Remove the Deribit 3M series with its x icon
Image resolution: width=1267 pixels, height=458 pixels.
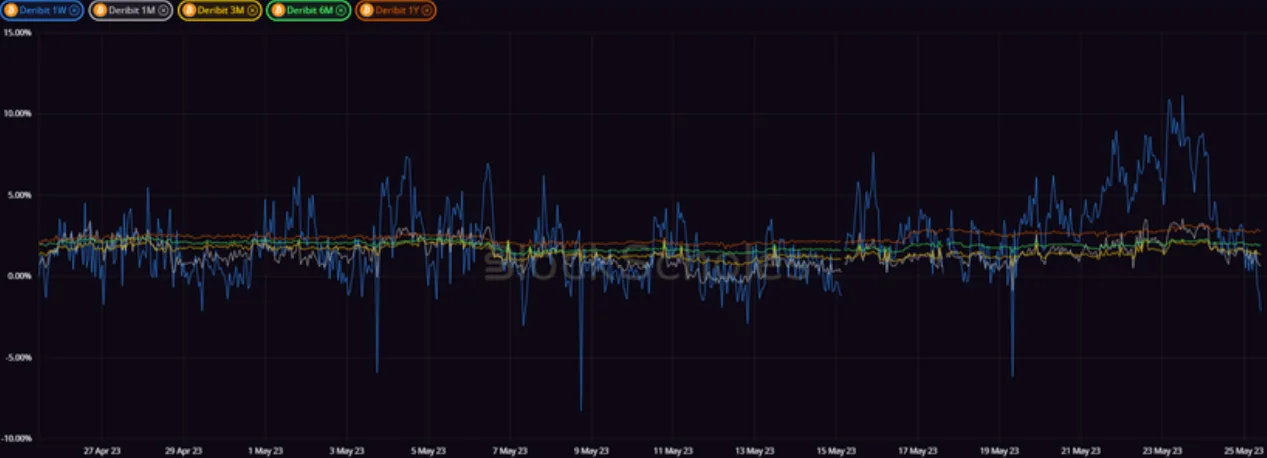pyautogui.click(x=253, y=11)
